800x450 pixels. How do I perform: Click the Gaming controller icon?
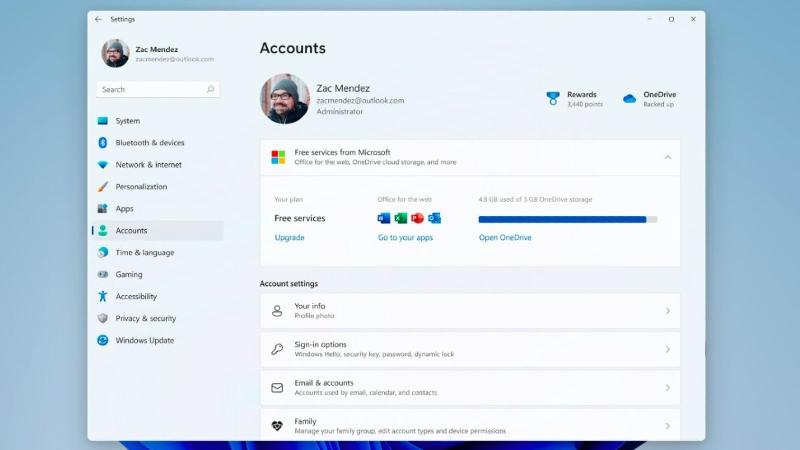pyautogui.click(x=103, y=274)
